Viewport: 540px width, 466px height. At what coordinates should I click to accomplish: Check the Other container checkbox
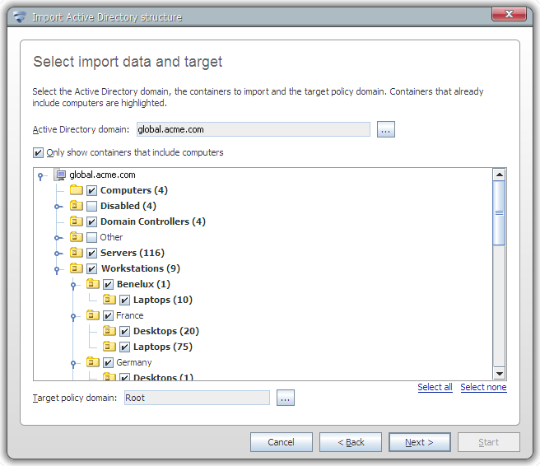coord(91,237)
